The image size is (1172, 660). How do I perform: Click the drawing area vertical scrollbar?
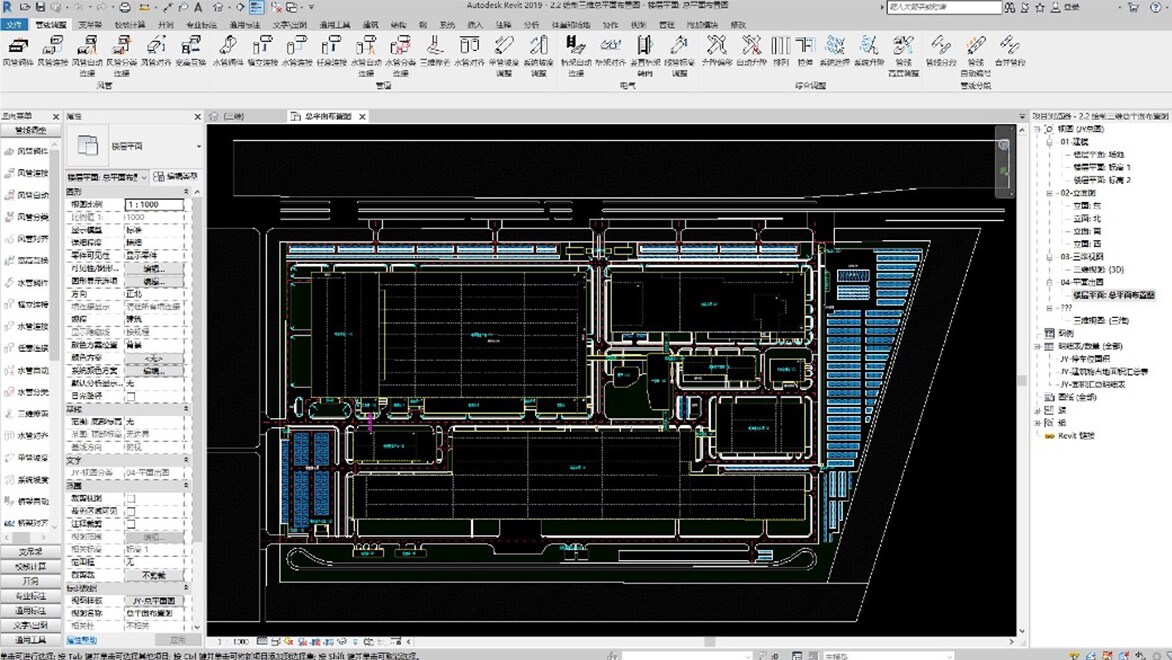pos(1022,381)
